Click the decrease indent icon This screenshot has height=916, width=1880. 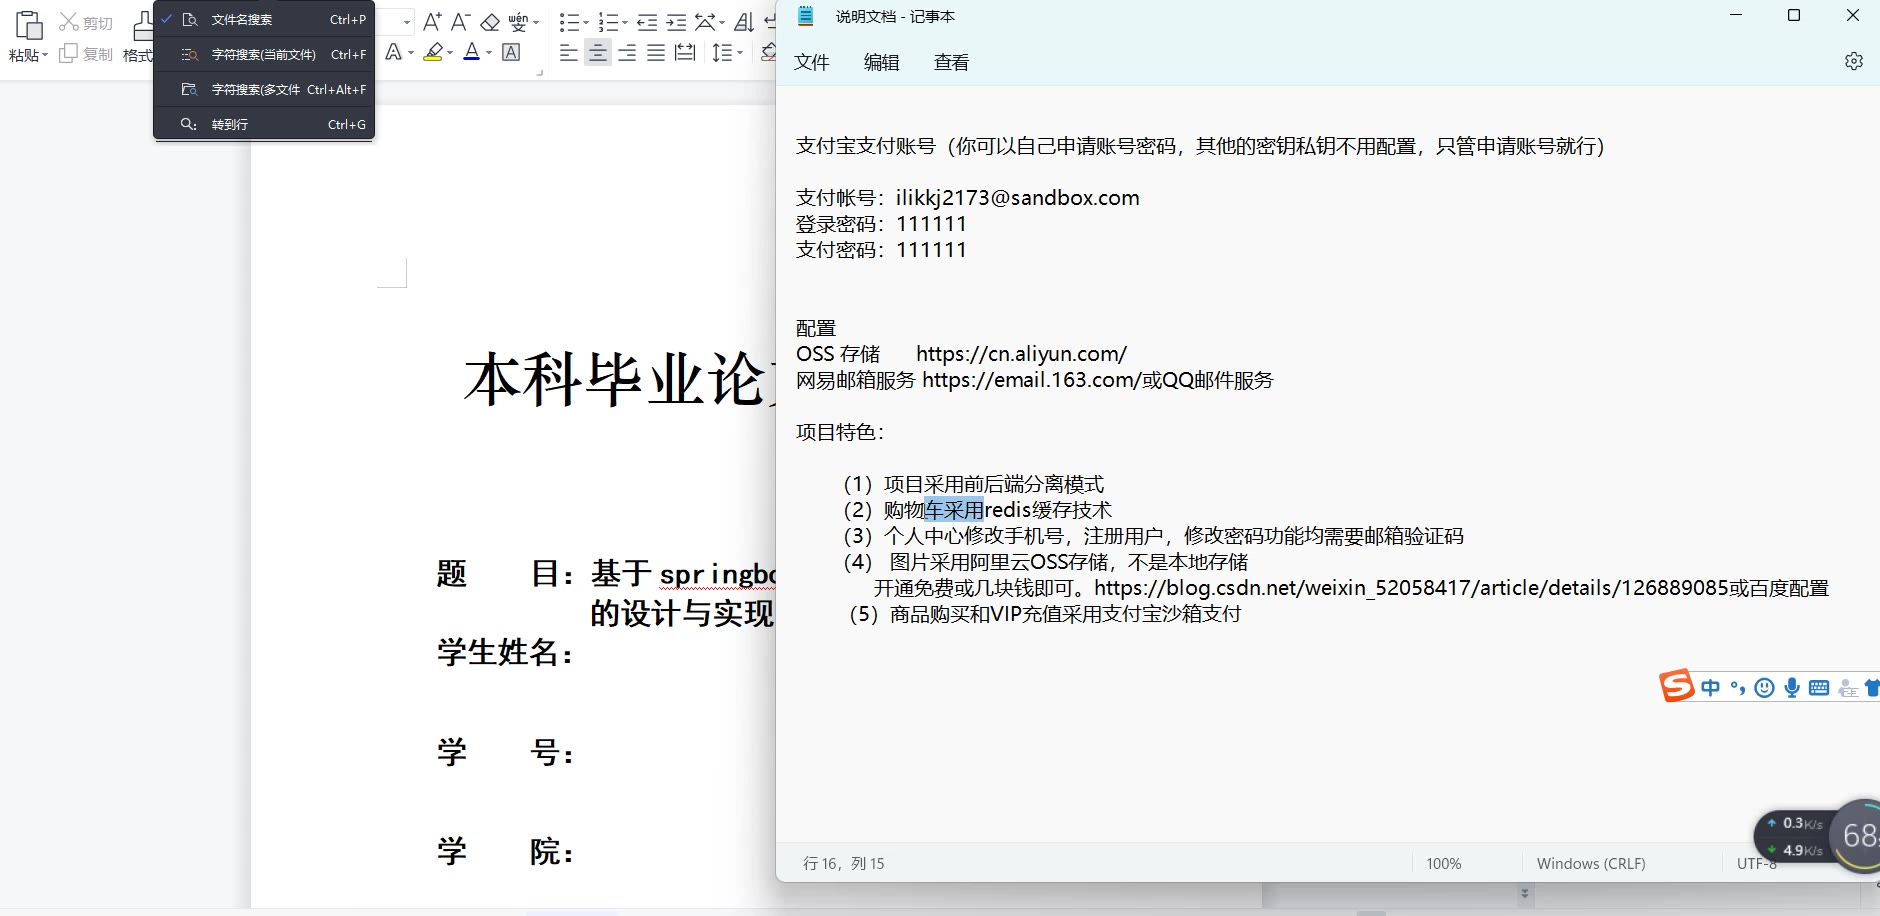click(647, 21)
